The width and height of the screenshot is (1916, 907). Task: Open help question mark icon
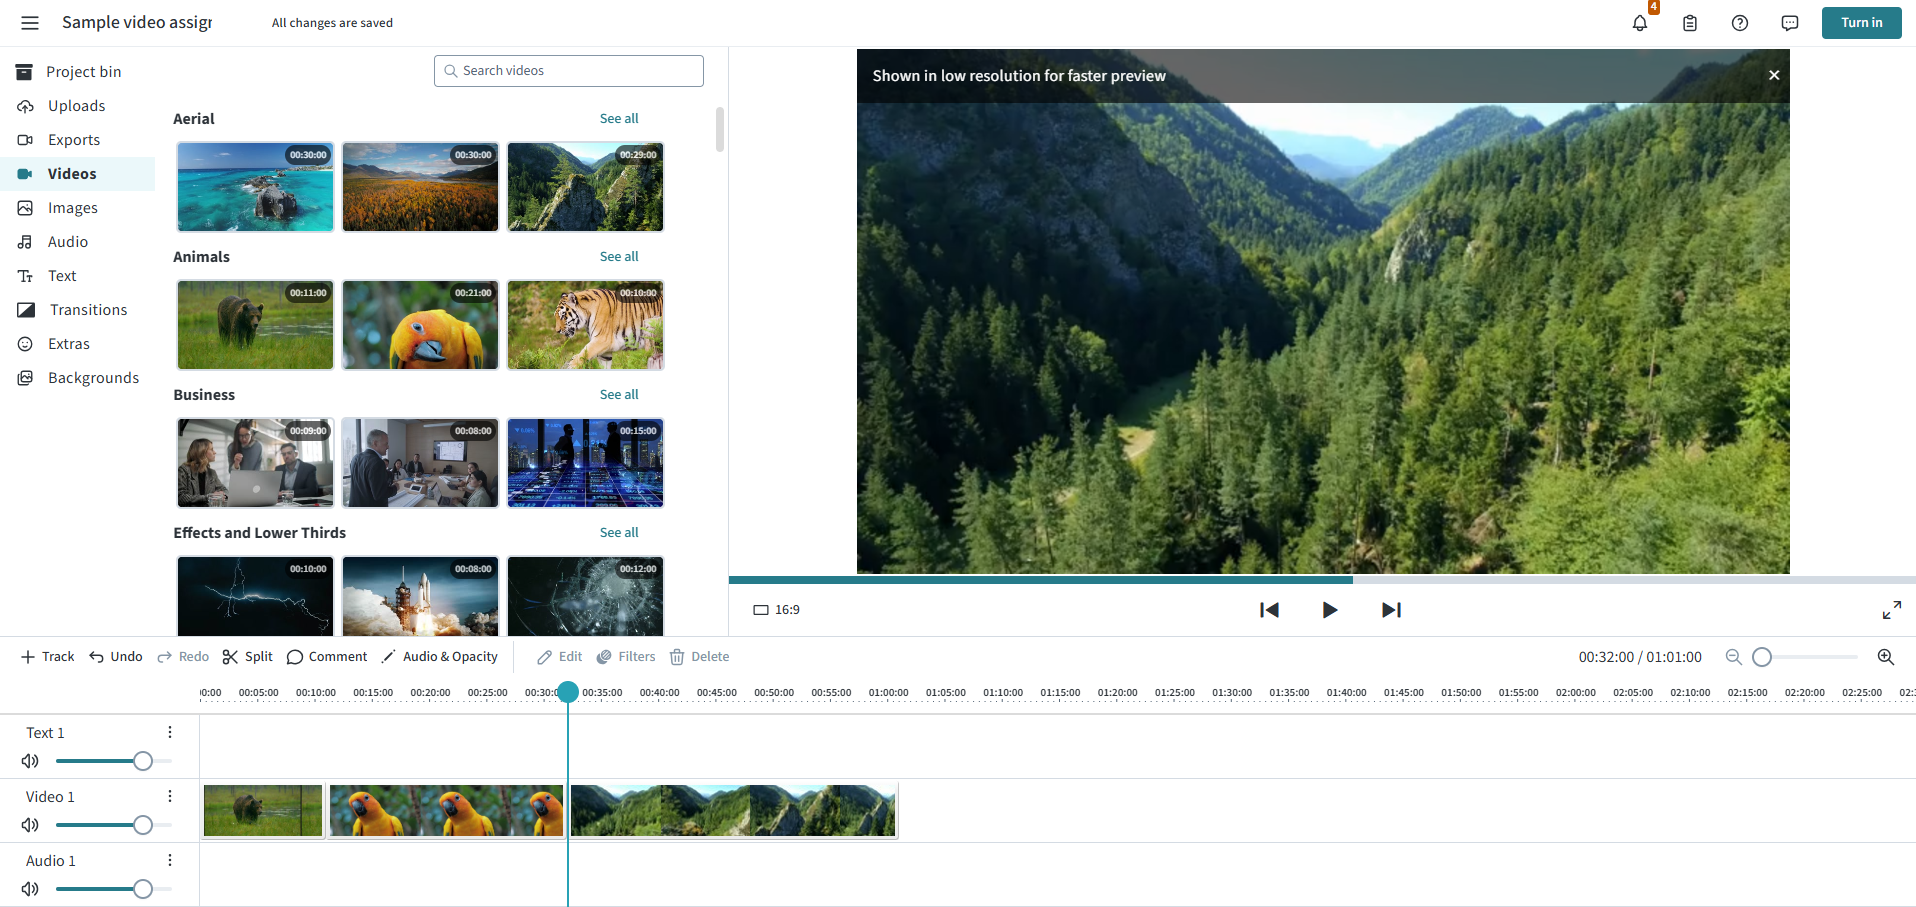[x=1740, y=23]
